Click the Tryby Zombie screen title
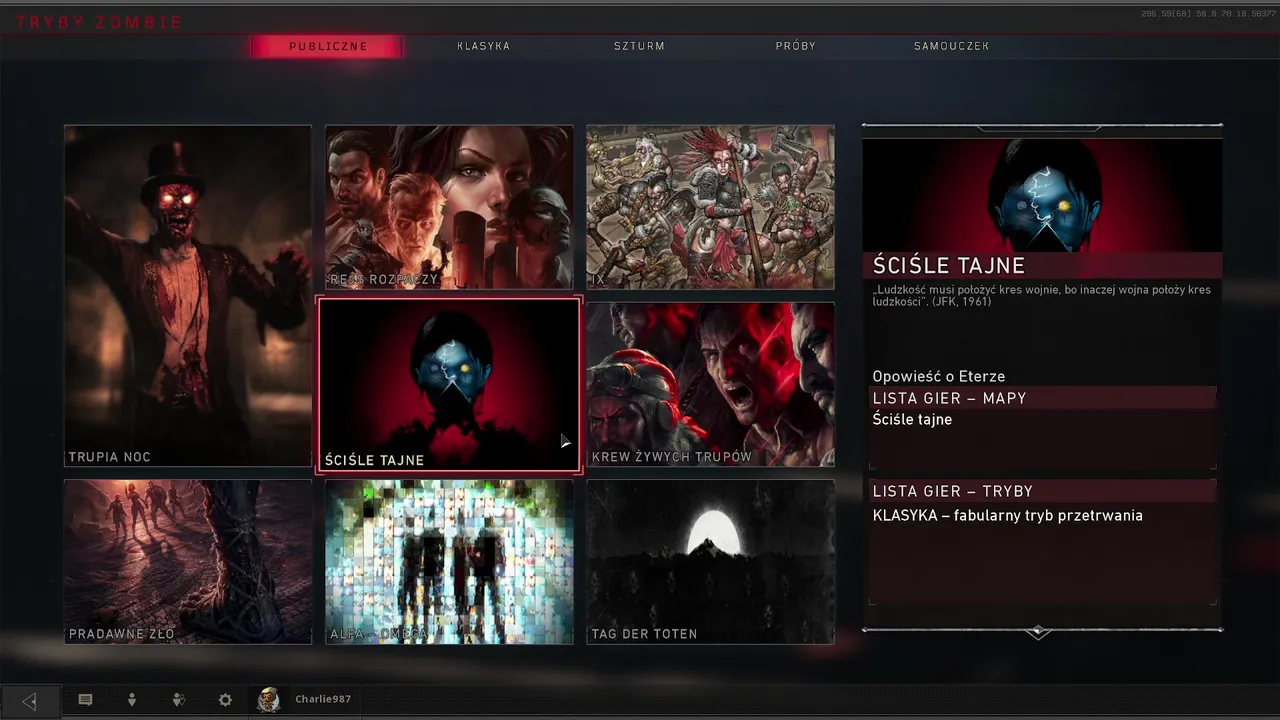This screenshot has width=1280, height=720. coord(99,22)
